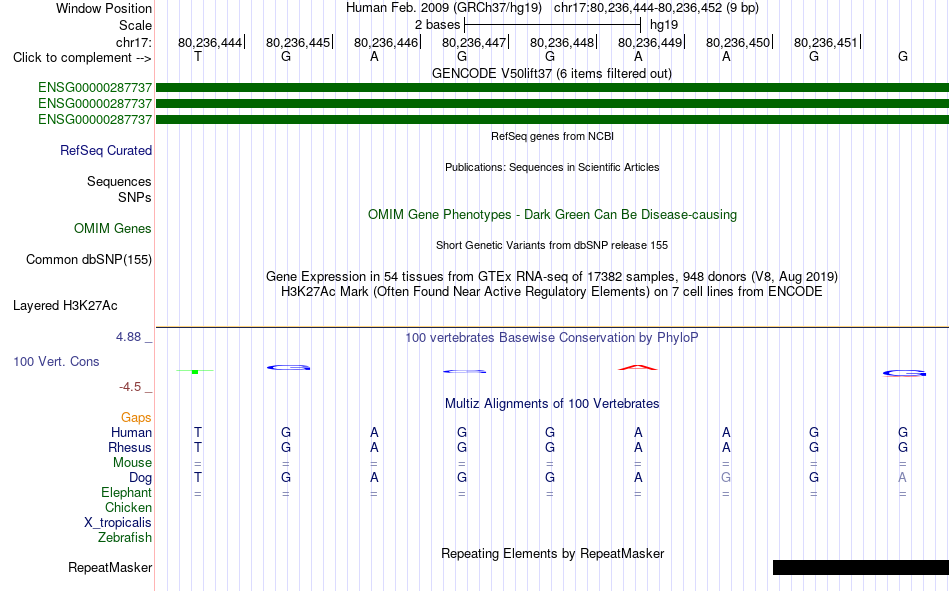This screenshot has height=591, width=950.
Task: Click the '2 bases' scale bar
Action: pyautogui.click(x=552, y=25)
